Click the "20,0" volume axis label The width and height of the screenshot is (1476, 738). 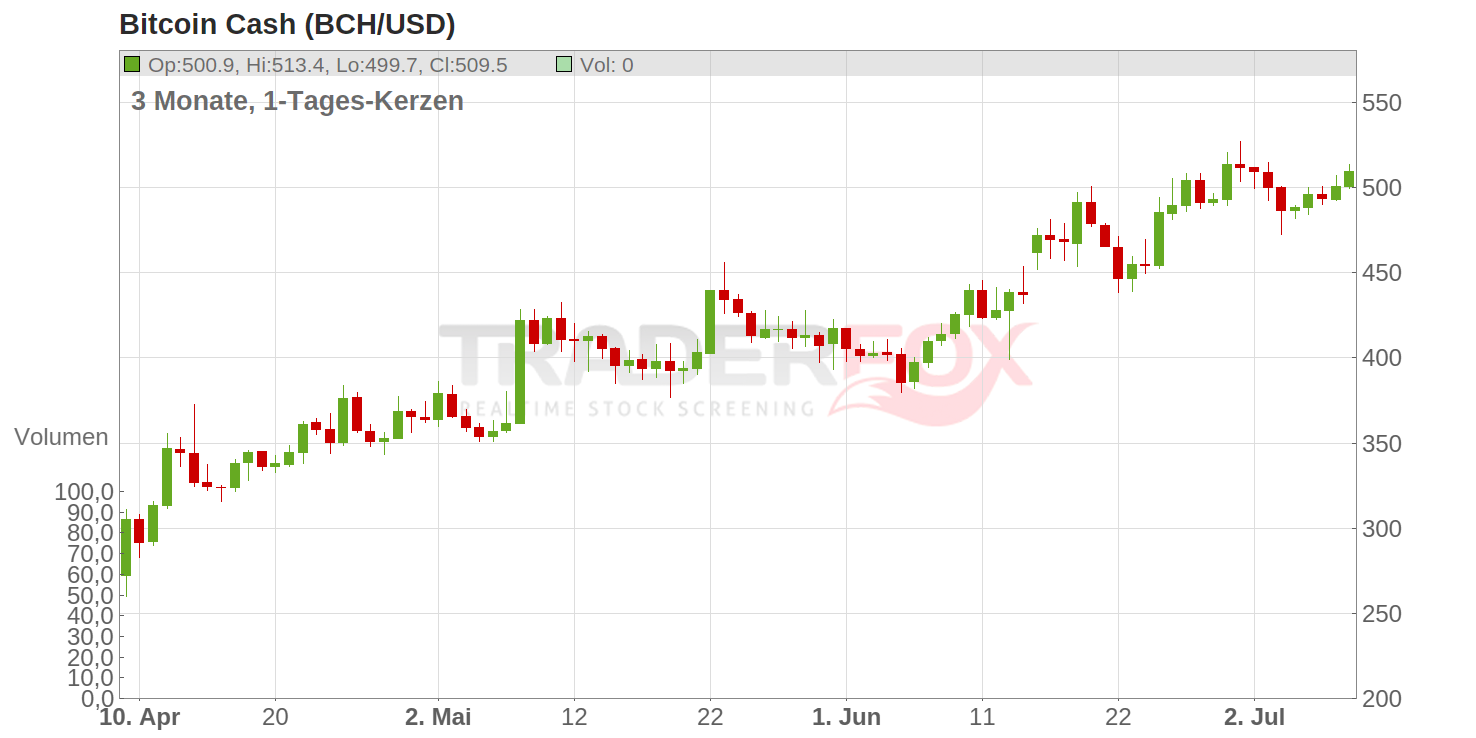click(x=89, y=658)
